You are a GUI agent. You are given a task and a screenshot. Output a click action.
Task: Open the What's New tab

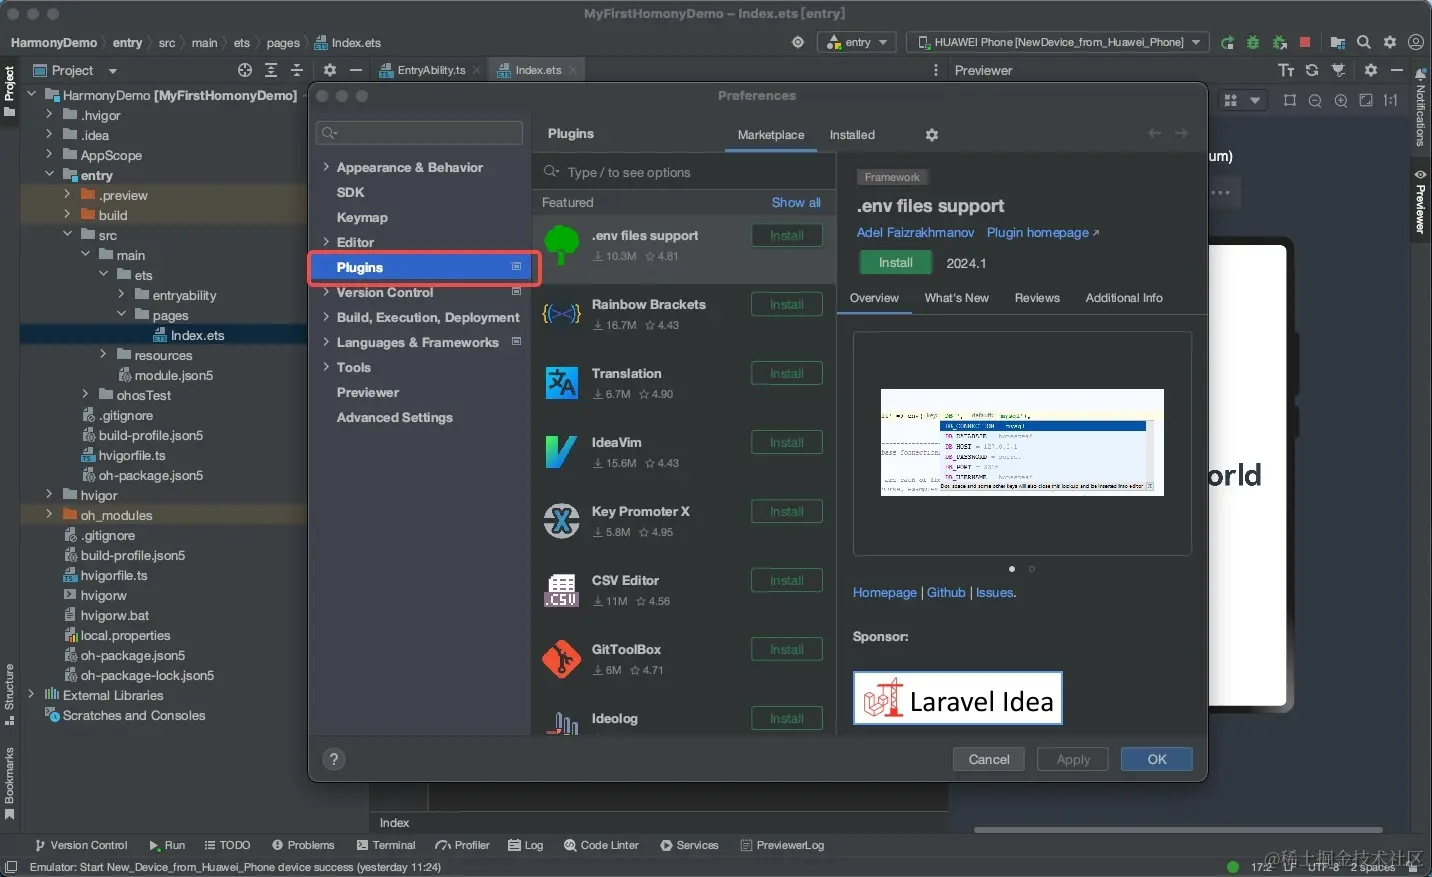[956, 298]
